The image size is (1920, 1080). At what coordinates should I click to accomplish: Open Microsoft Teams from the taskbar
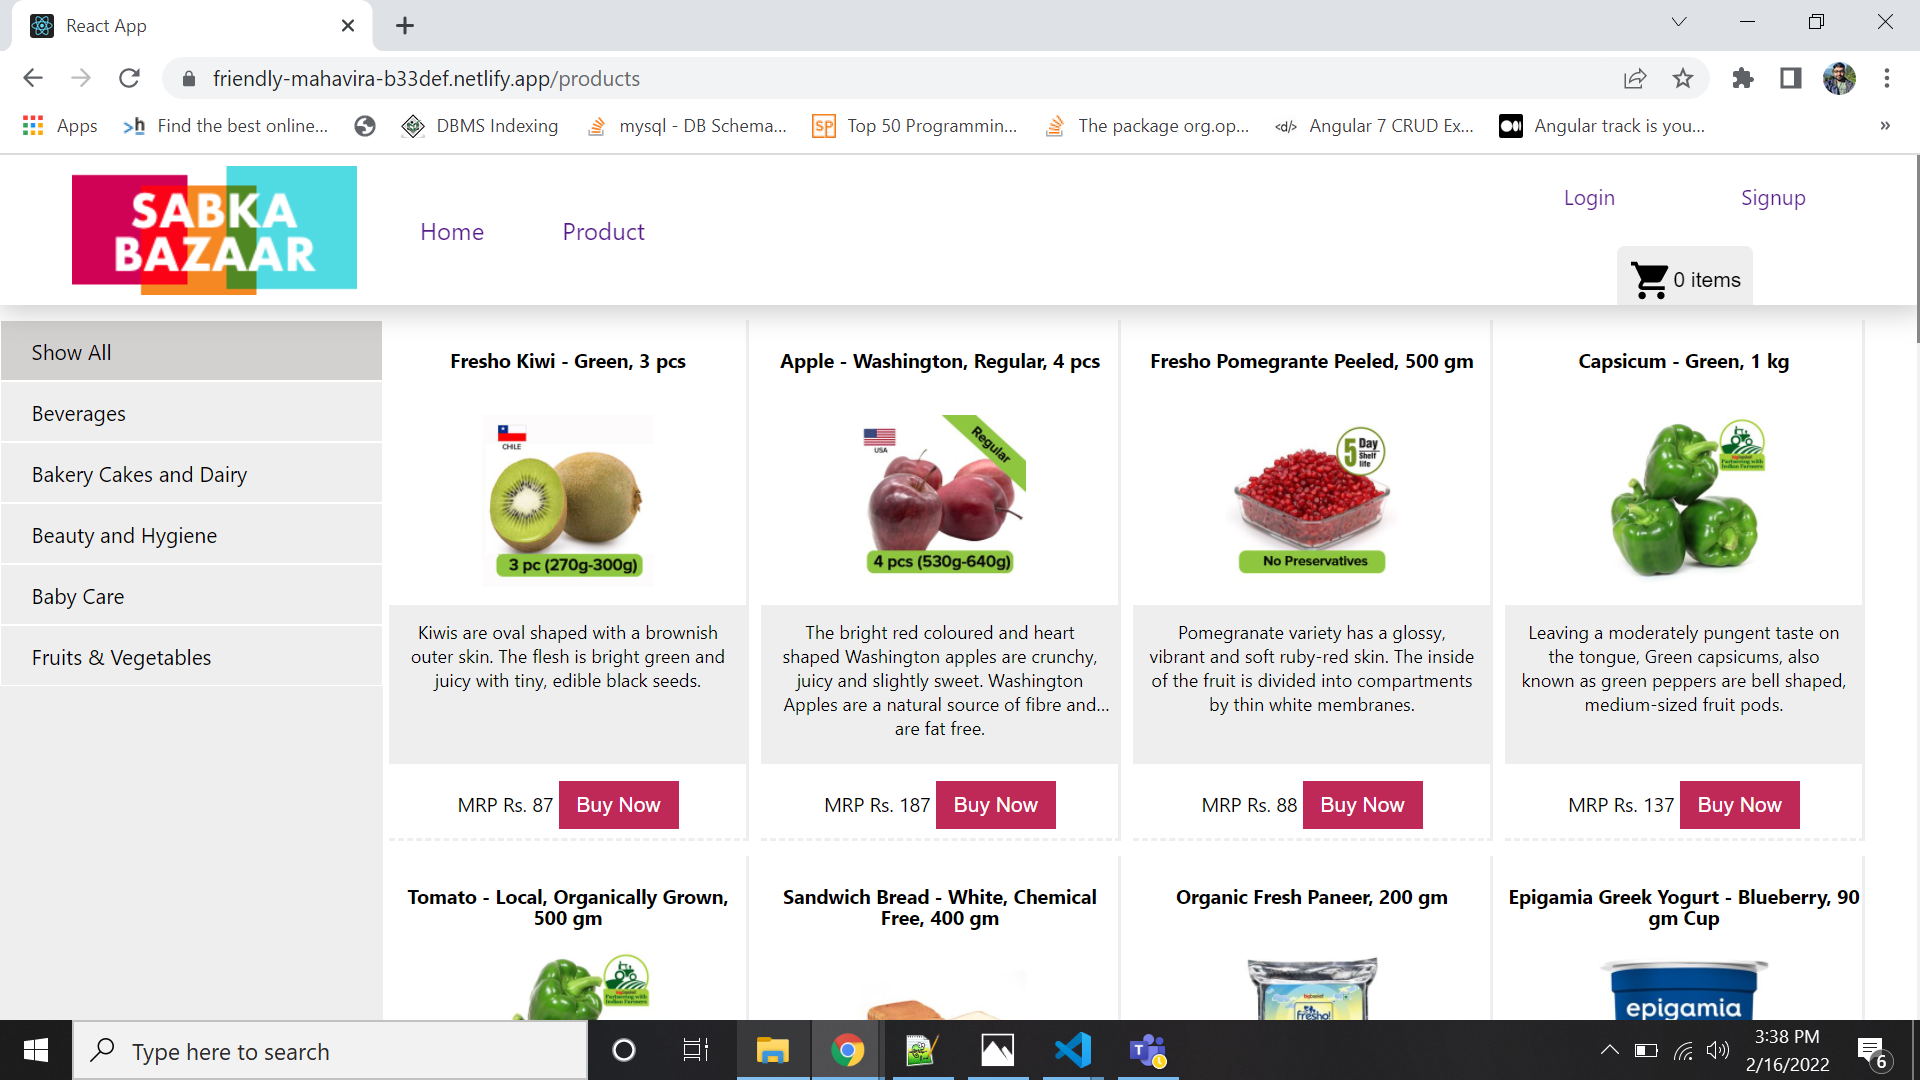(1148, 1050)
